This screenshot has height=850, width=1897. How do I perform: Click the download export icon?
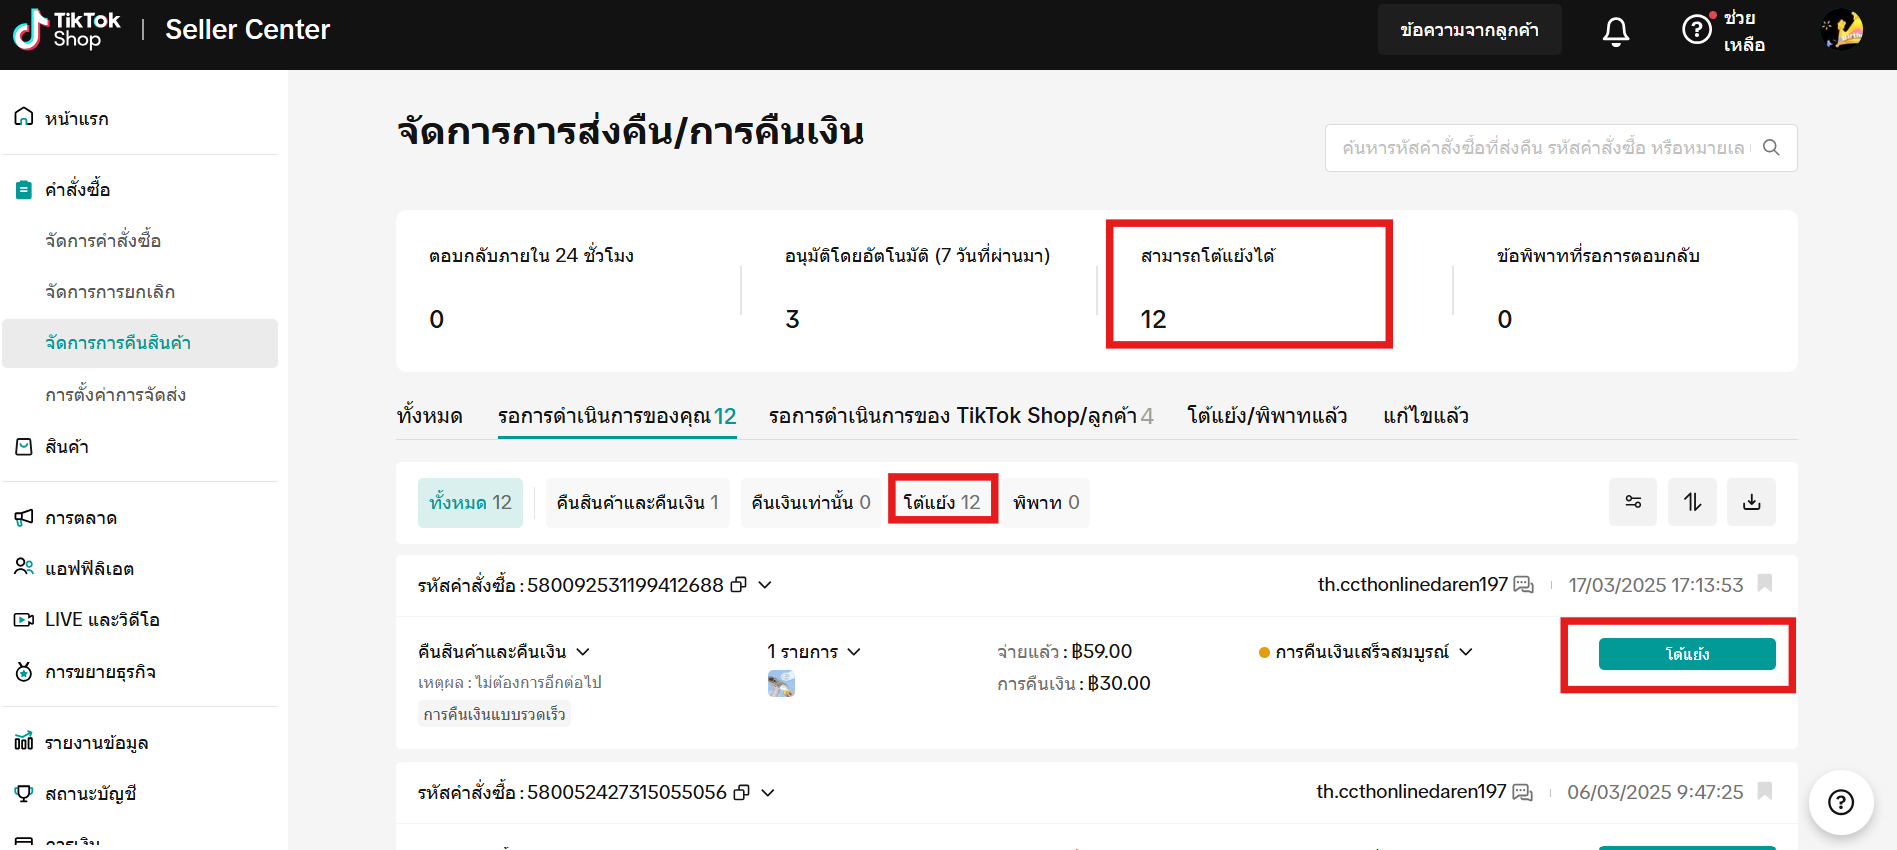[x=1751, y=502]
